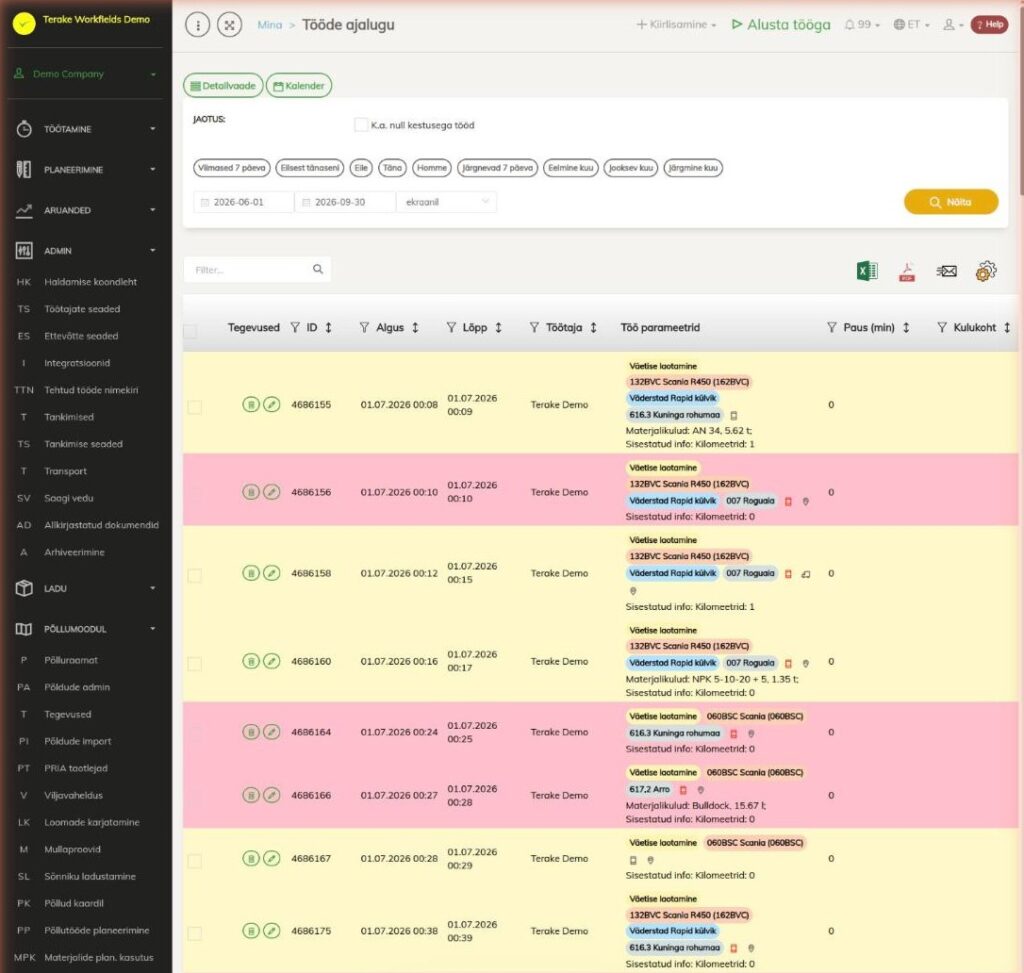The image size is (1024, 973).
Task: Select the checkbox for row 4686175
Action: pos(195,934)
